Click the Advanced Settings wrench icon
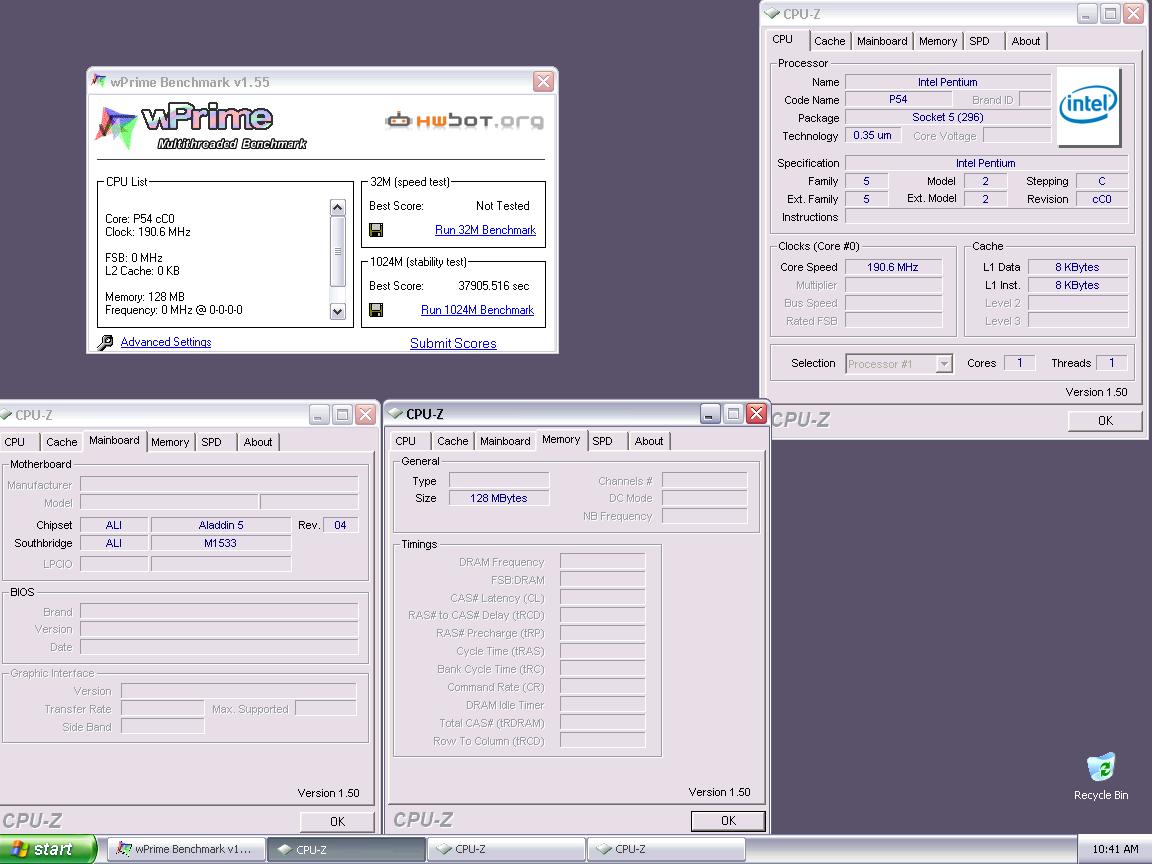 (105, 342)
